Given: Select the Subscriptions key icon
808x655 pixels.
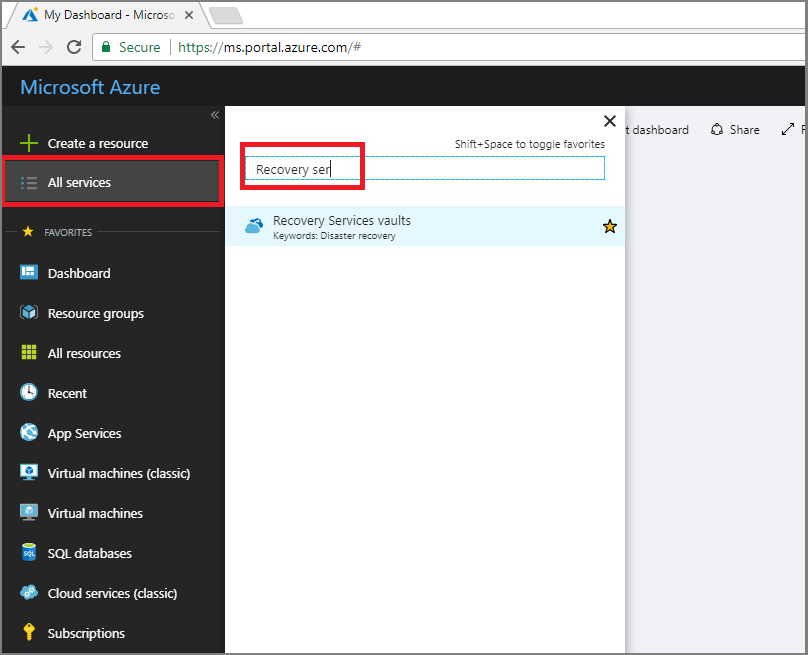Looking at the screenshot, I should click(30, 633).
